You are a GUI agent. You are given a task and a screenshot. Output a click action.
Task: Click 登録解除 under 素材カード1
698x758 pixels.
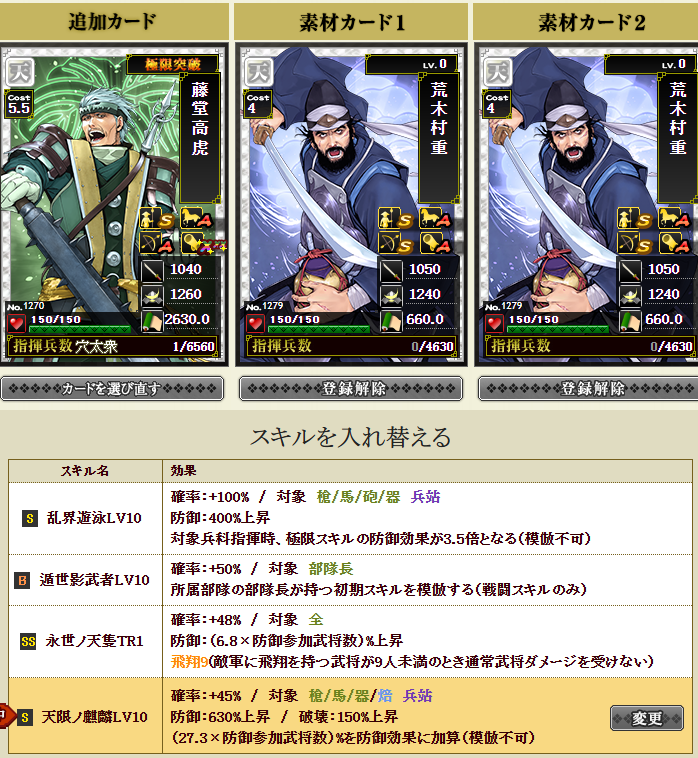351,389
